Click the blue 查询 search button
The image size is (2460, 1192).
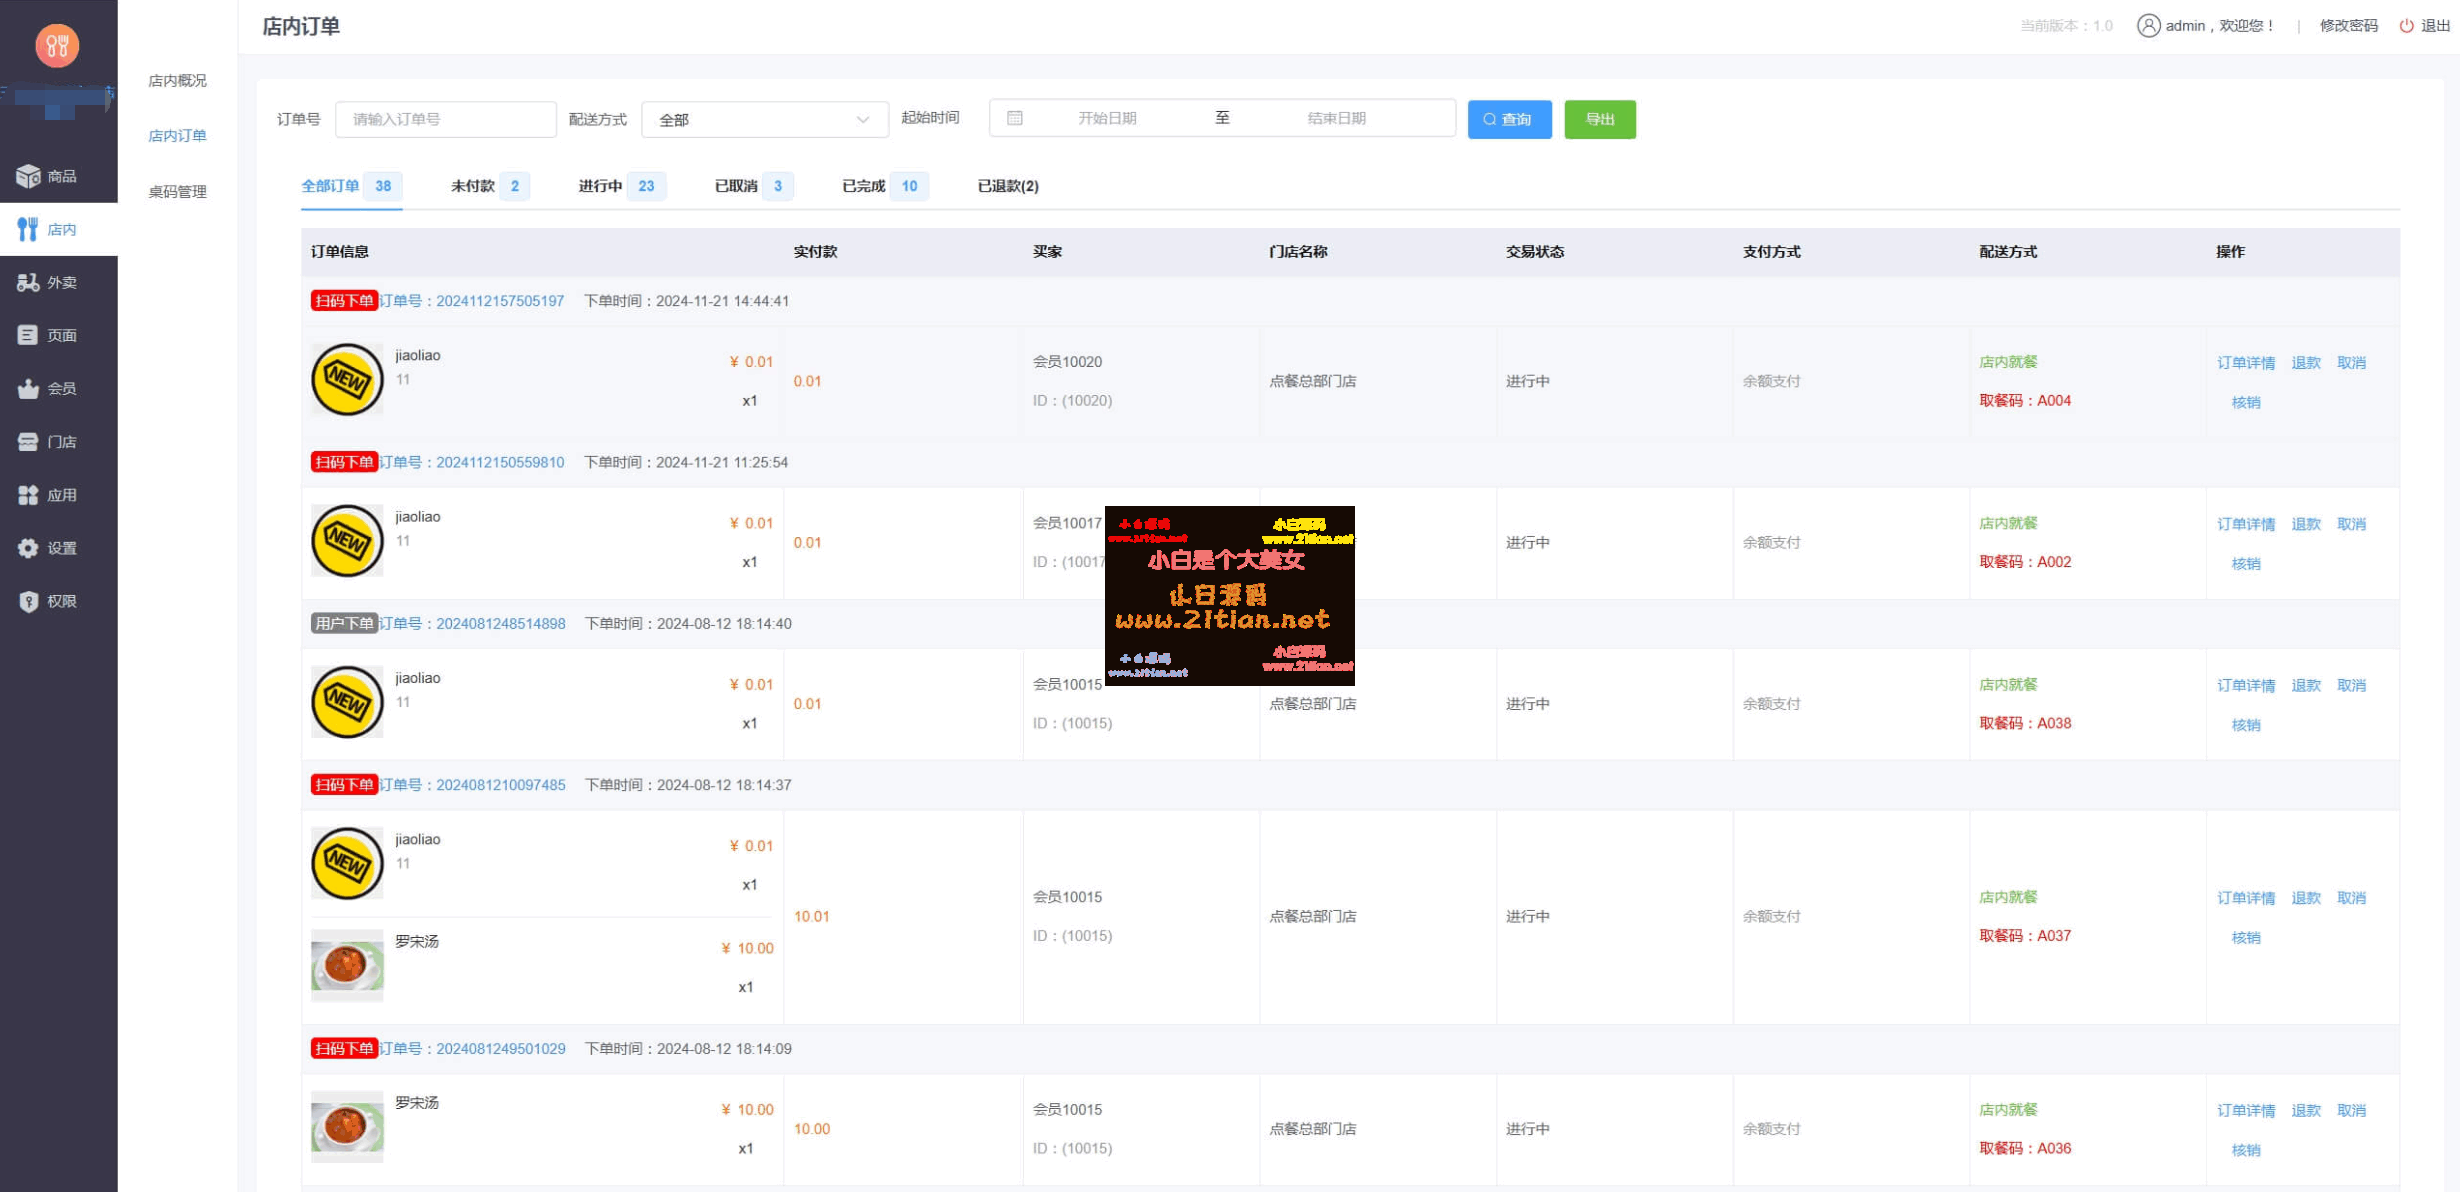tap(1509, 119)
